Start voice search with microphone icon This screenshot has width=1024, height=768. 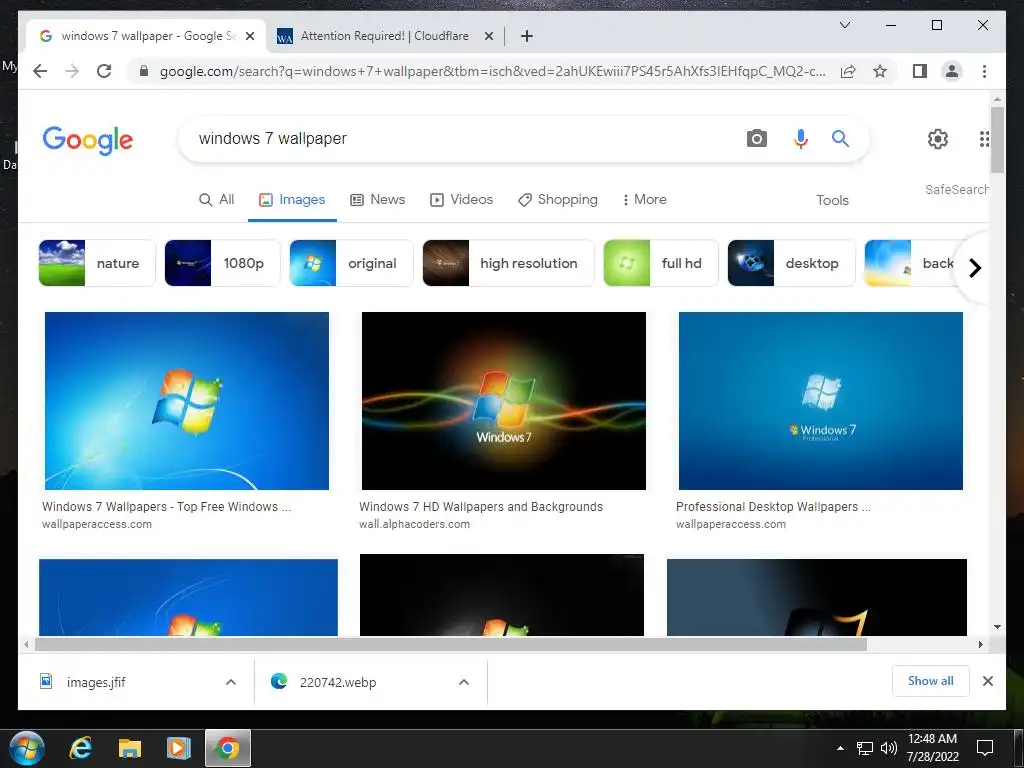pyautogui.click(x=801, y=138)
